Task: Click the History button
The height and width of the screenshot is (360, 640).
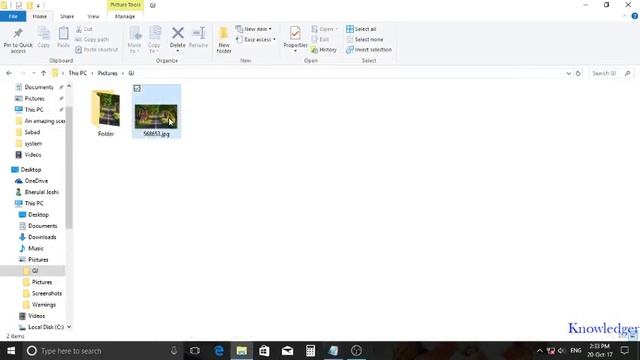Action: click(324, 50)
